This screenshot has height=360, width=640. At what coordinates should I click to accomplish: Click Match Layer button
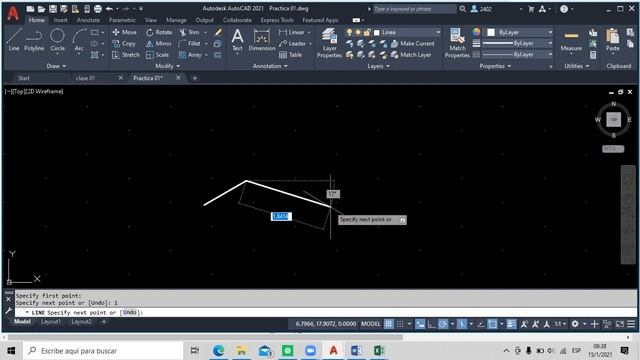click(411, 55)
